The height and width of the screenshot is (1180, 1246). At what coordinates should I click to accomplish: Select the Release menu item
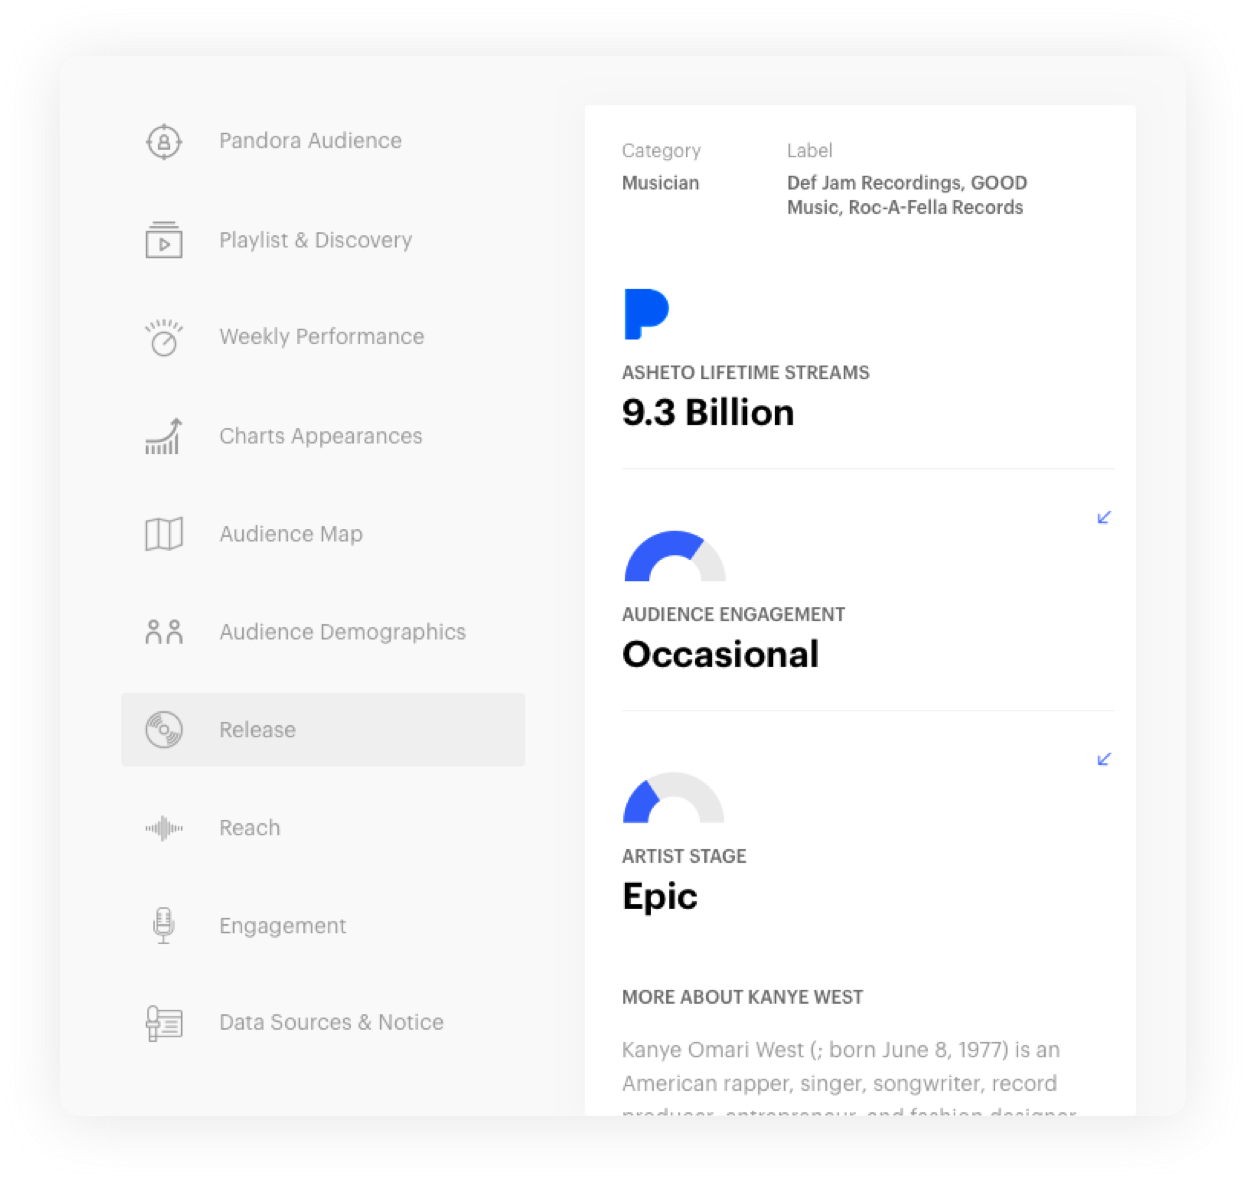tap(323, 730)
